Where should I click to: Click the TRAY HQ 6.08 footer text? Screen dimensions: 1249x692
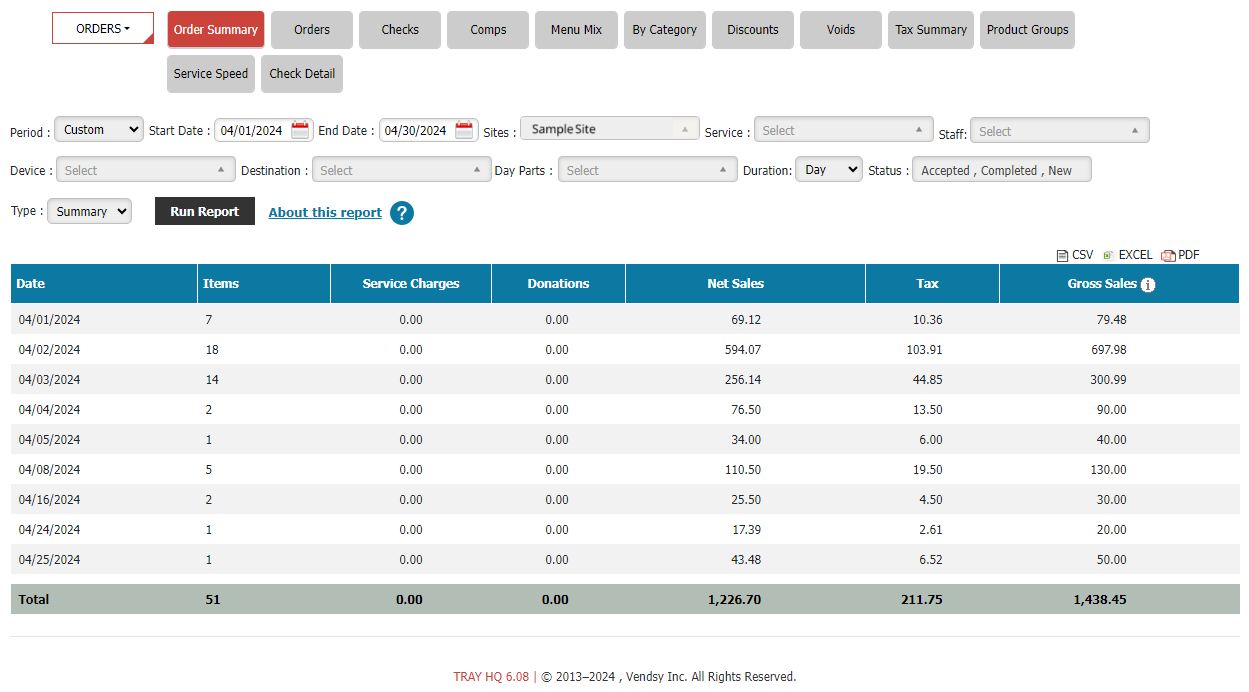click(x=491, y=677)
